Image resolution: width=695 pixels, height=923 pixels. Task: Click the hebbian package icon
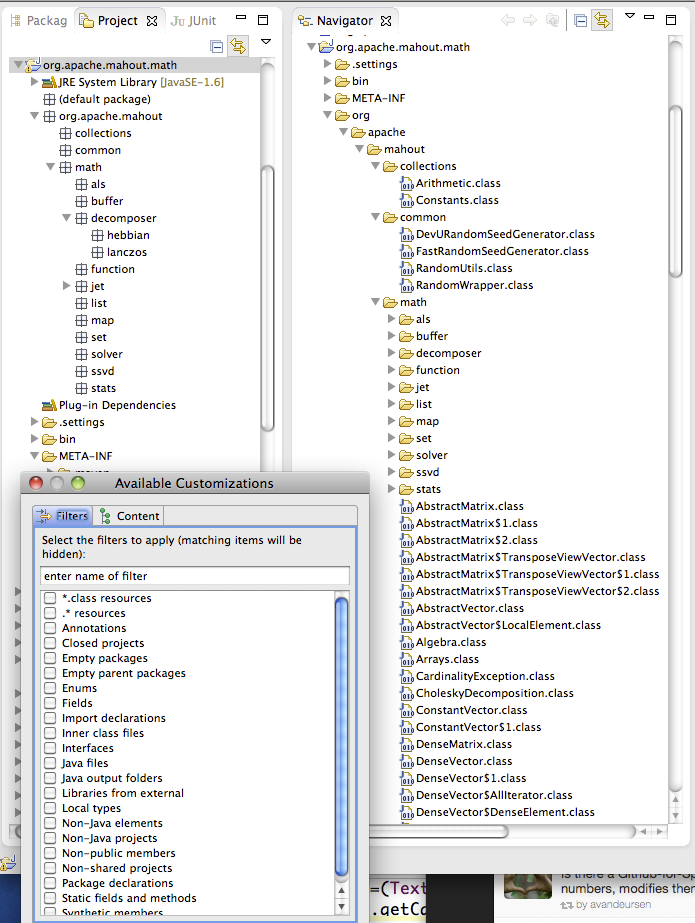tap(98, 235)
